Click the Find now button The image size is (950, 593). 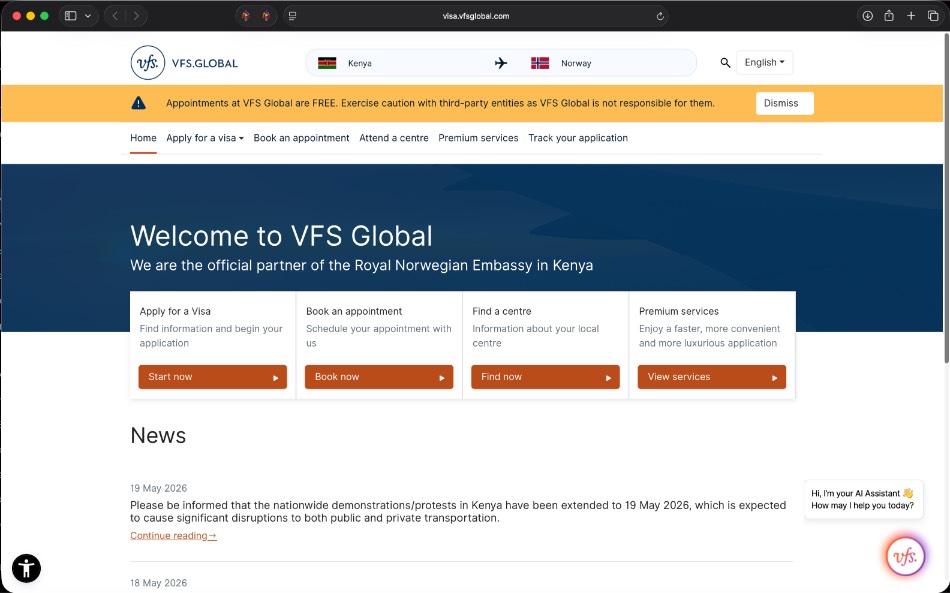[545, 377]
